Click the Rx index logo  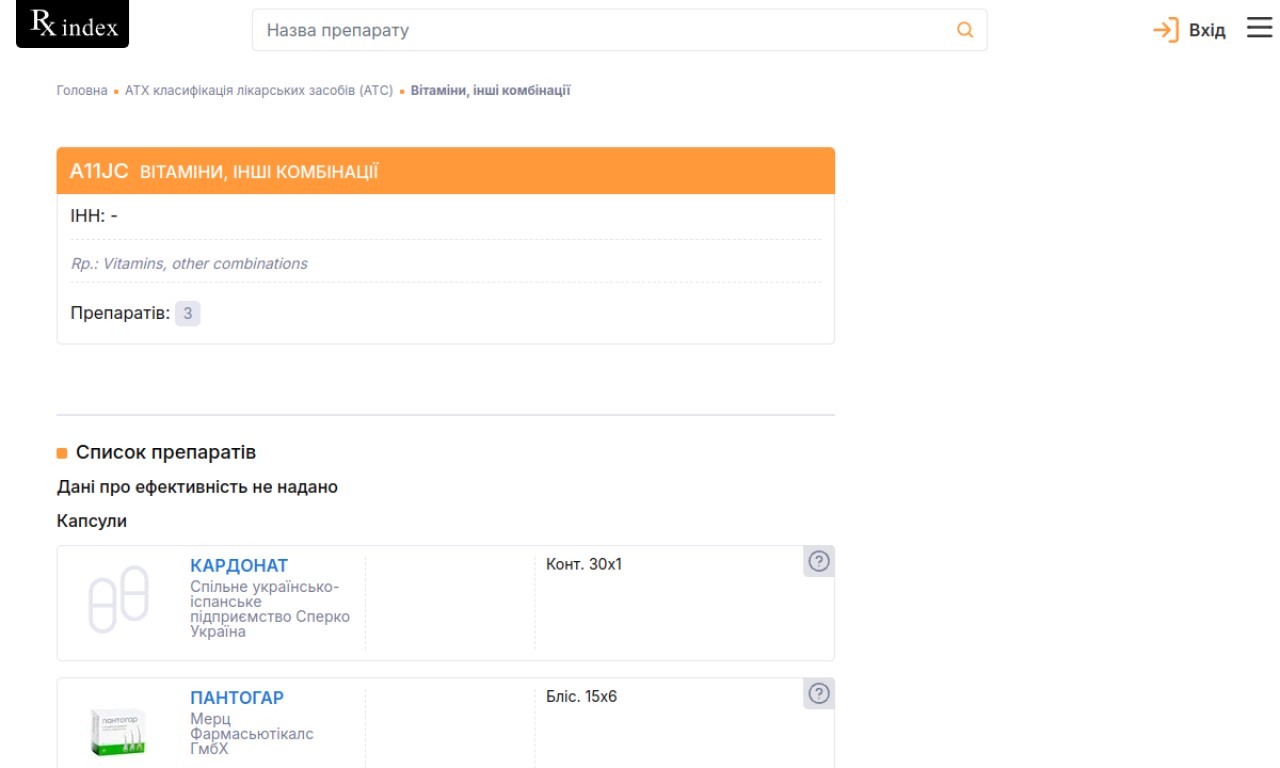[x=73, y=25]
